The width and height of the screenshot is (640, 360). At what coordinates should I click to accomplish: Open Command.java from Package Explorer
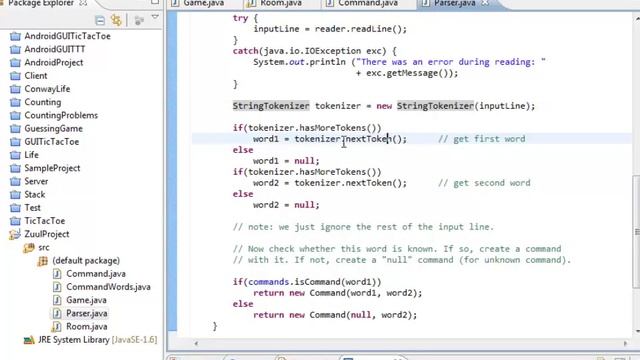[96, 274]
